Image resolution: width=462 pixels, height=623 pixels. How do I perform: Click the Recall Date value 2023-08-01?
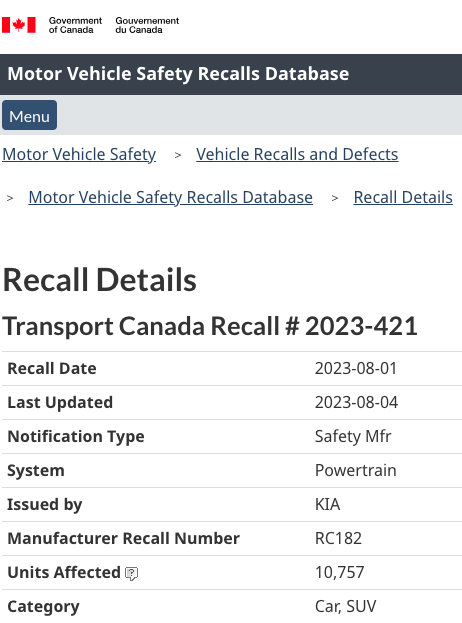tap(356, 368)
